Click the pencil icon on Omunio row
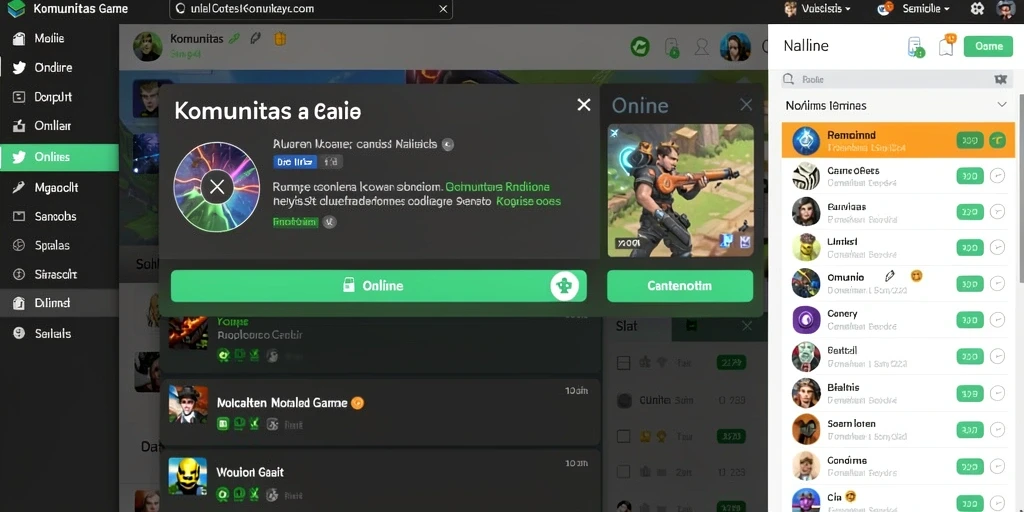Screen dimensions: 1024x512 889,276
